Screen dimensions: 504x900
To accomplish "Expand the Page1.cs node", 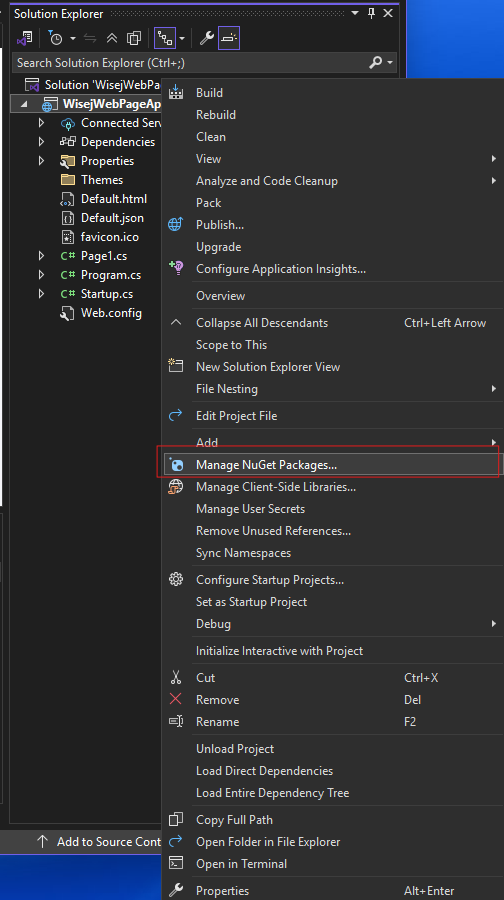I will click(x=41, y=255).
